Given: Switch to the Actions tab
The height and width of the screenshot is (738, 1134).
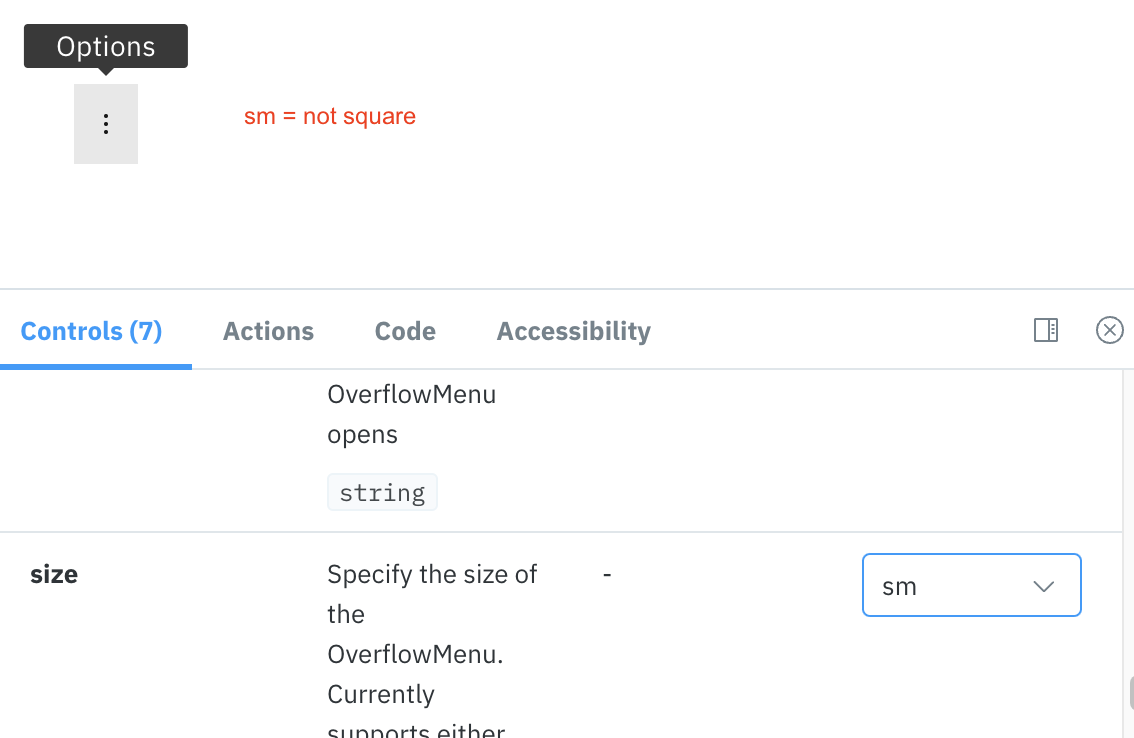Looking at the screenshot, I should (268, 331).
